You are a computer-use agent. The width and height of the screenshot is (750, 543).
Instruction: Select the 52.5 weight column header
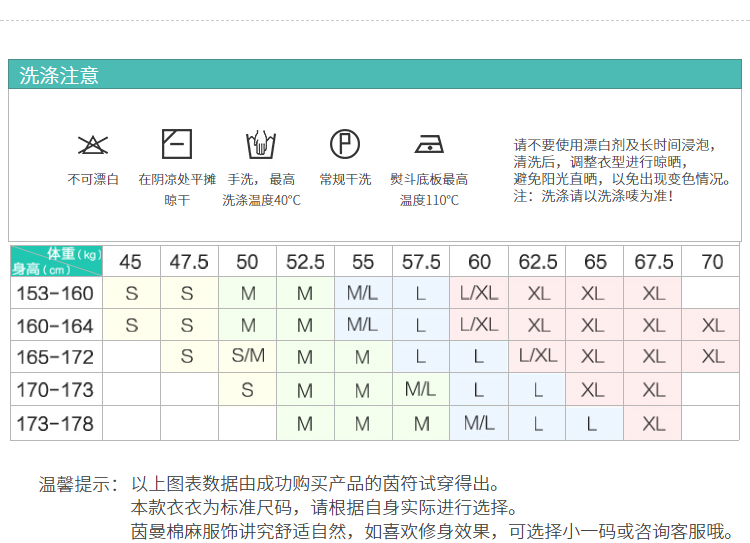pyautogui.click(x=305, y=262)
